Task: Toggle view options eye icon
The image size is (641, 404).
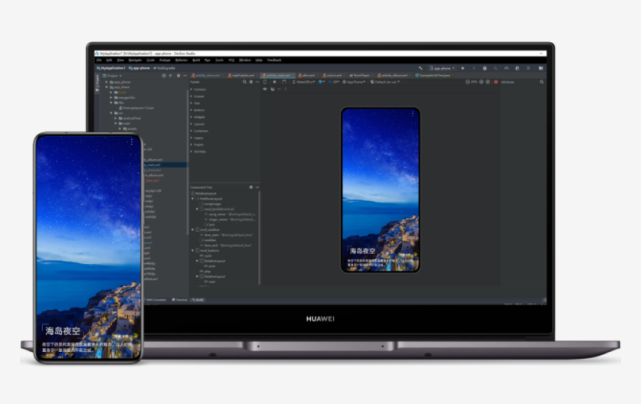Action: [x=265, y=89]
